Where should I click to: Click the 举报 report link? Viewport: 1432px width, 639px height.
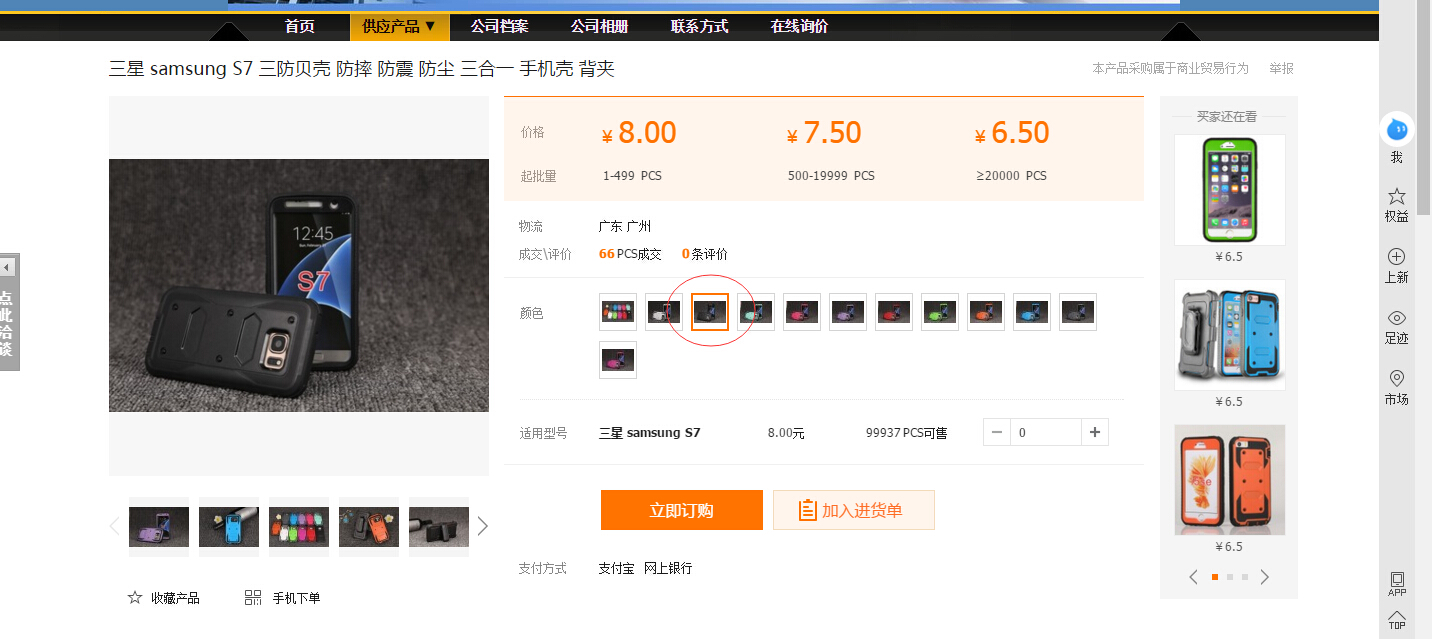point(1281,68)
